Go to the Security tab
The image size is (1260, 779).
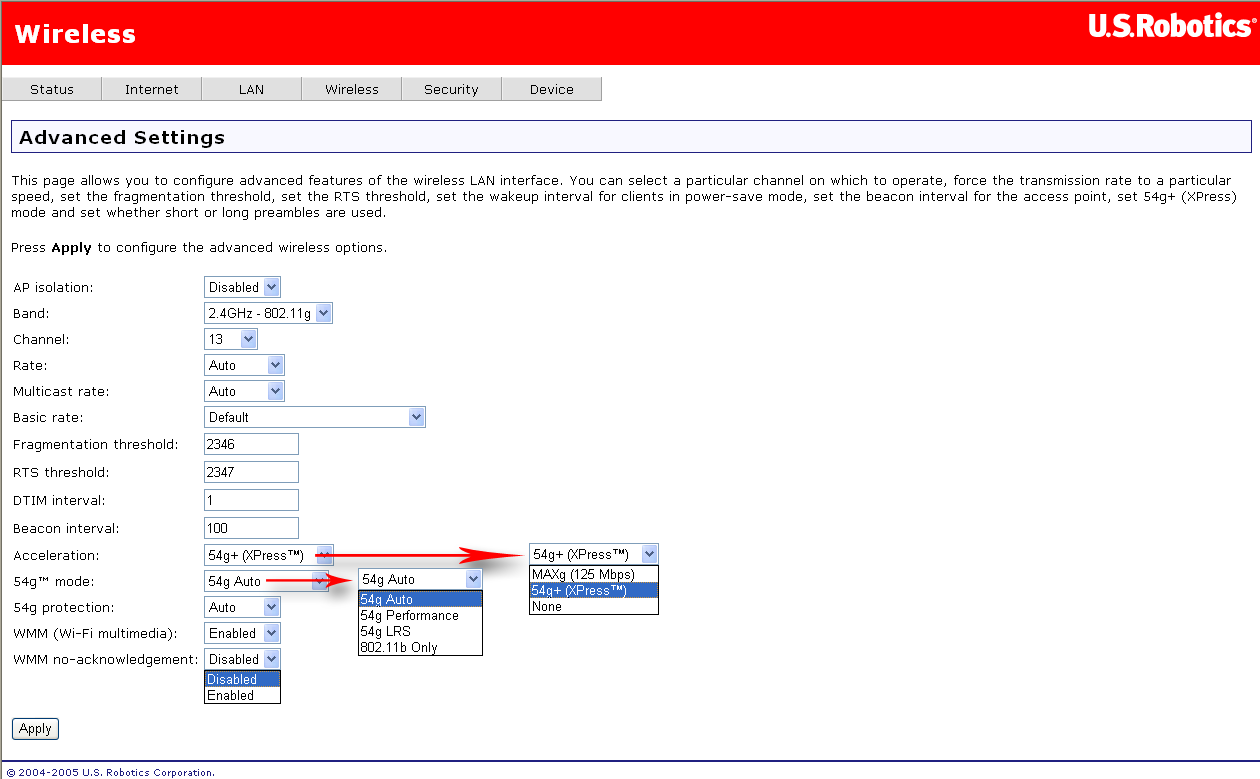(452, 89)
